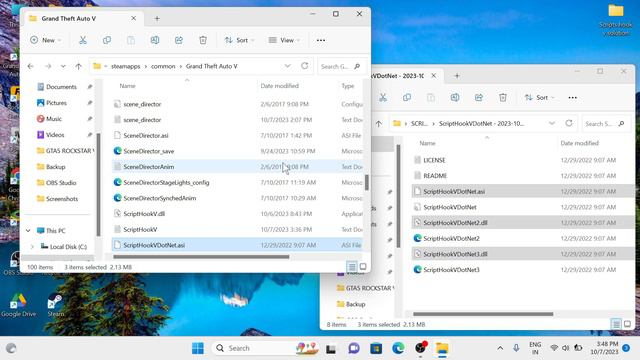640x360 pixels.
Task: Sort by Date modified in Grand Theft Auto V window
Action: [280, 86]
